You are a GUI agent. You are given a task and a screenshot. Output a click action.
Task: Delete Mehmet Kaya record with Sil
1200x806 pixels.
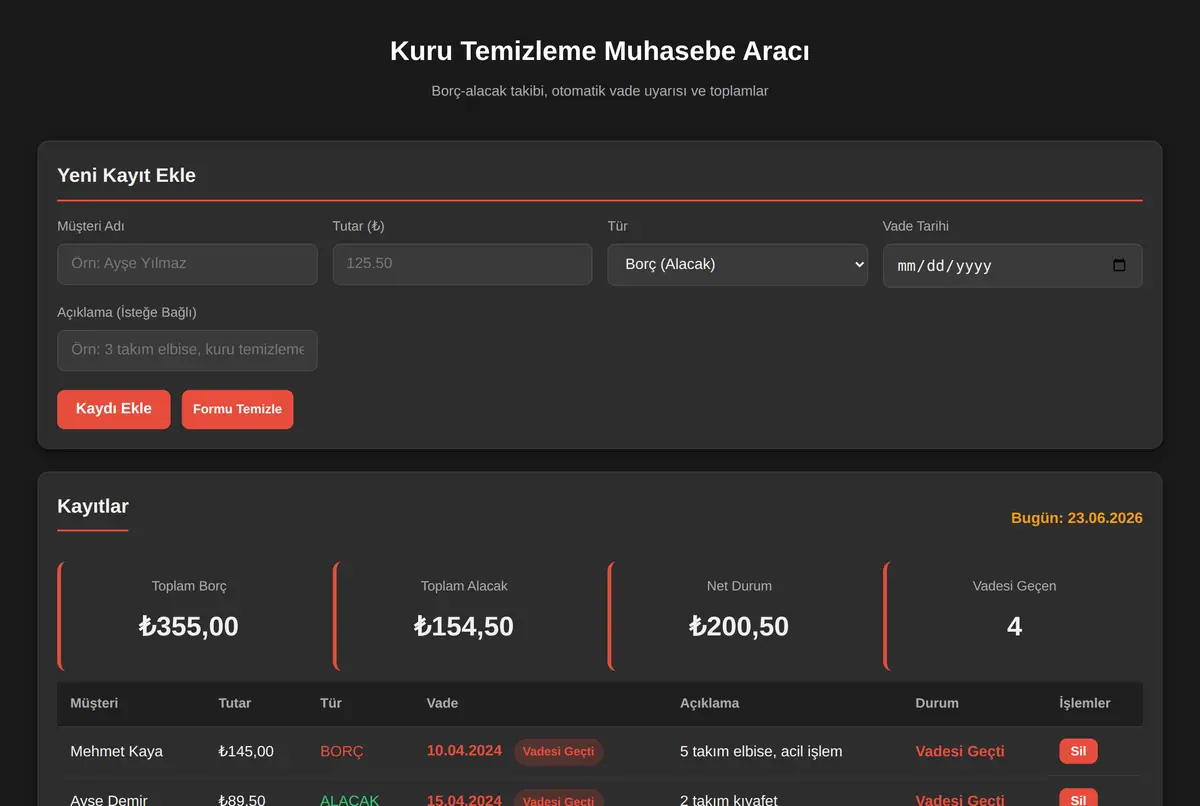pyautogui.click(x=1078, y=751)
